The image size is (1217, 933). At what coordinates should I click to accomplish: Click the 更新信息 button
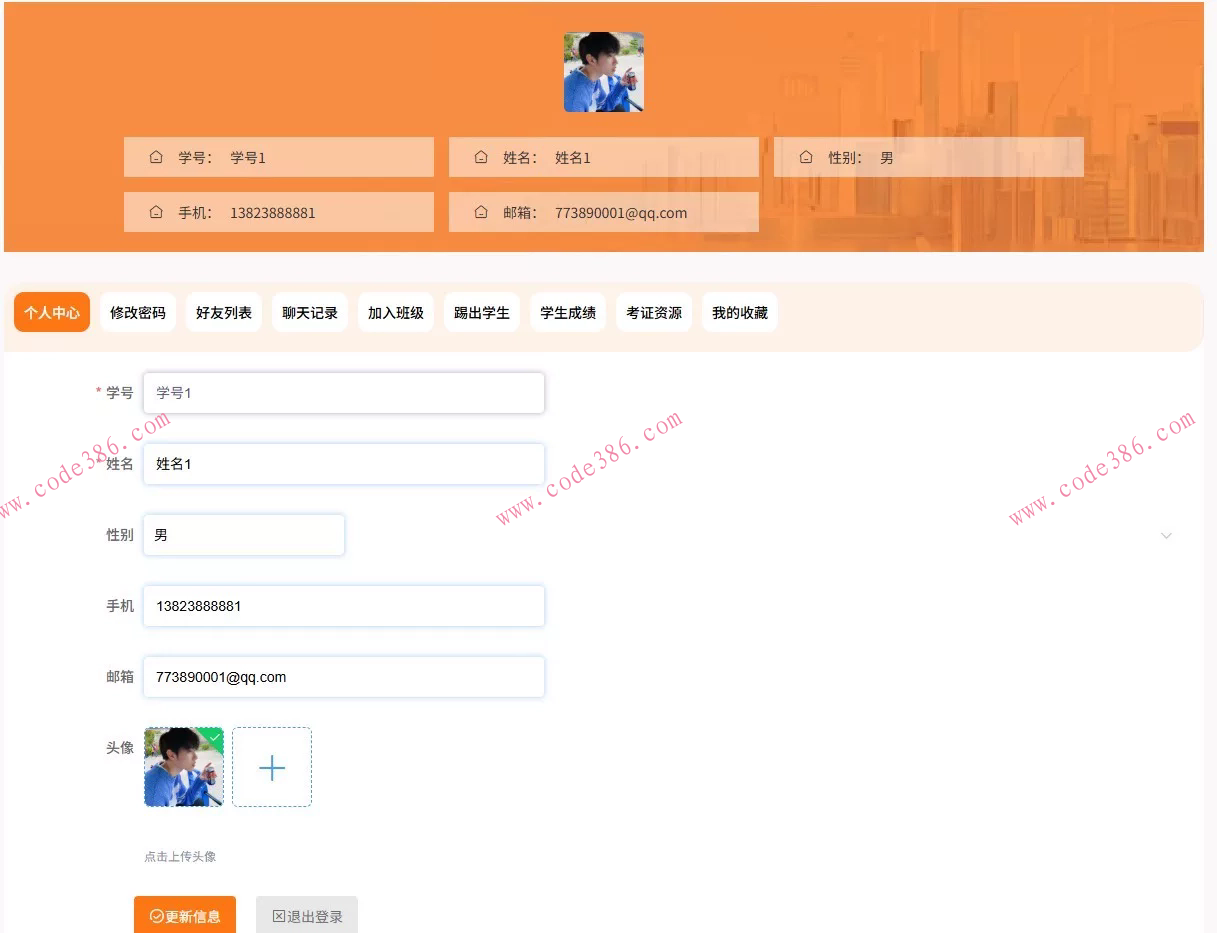184,915
